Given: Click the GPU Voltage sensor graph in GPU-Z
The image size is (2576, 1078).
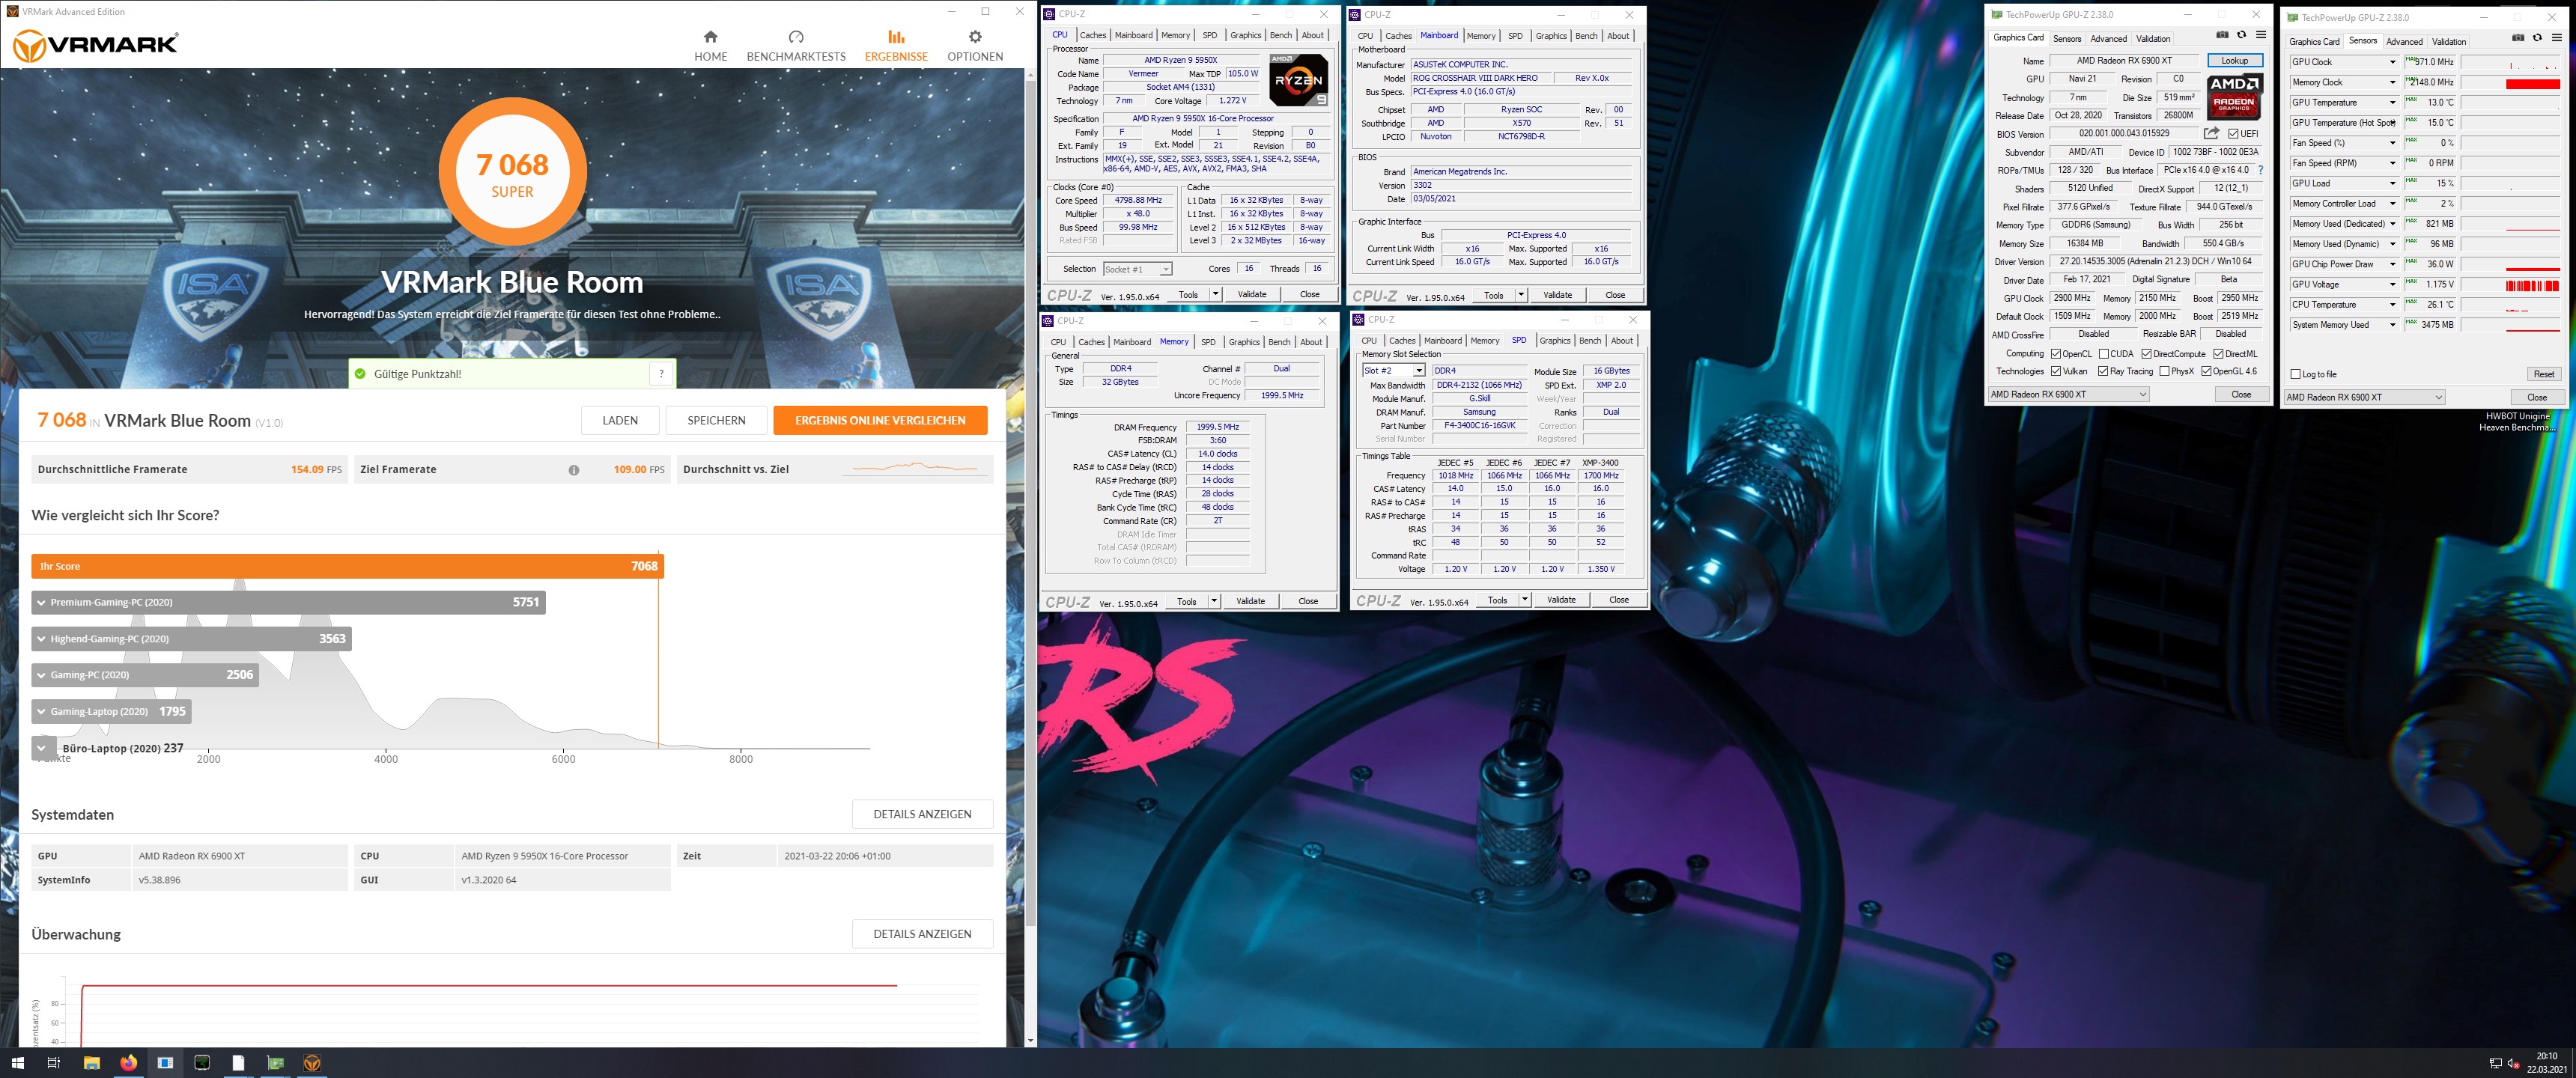Looking at the screenshot, I should click(x=2510, y=284).
